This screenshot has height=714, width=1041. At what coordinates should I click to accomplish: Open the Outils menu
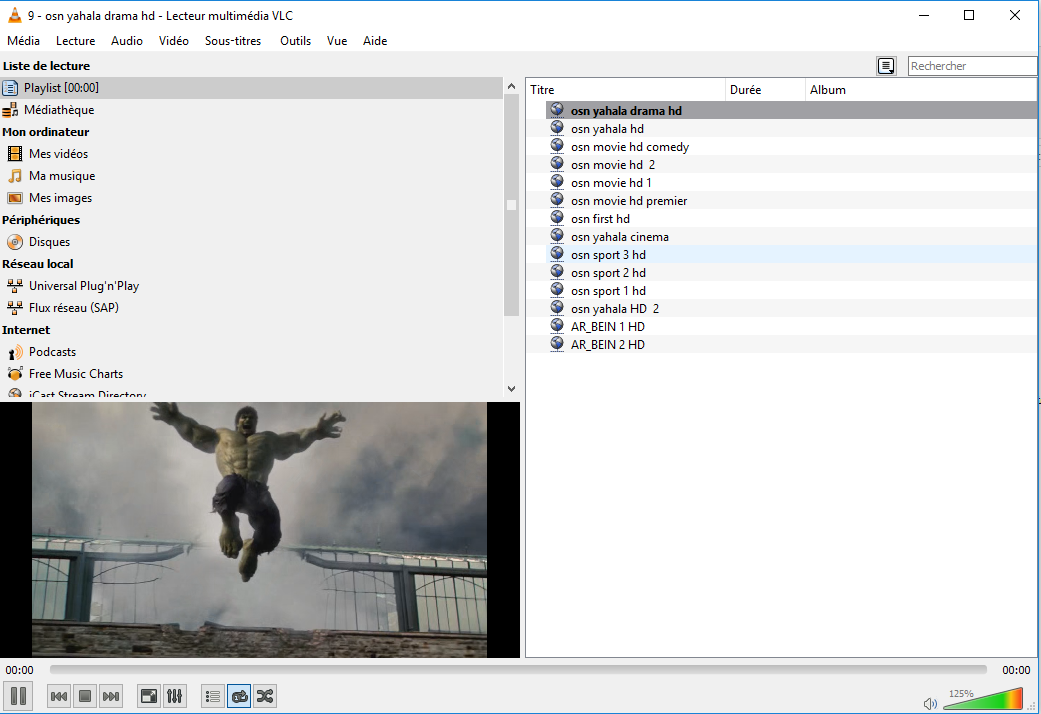(295, 41)
